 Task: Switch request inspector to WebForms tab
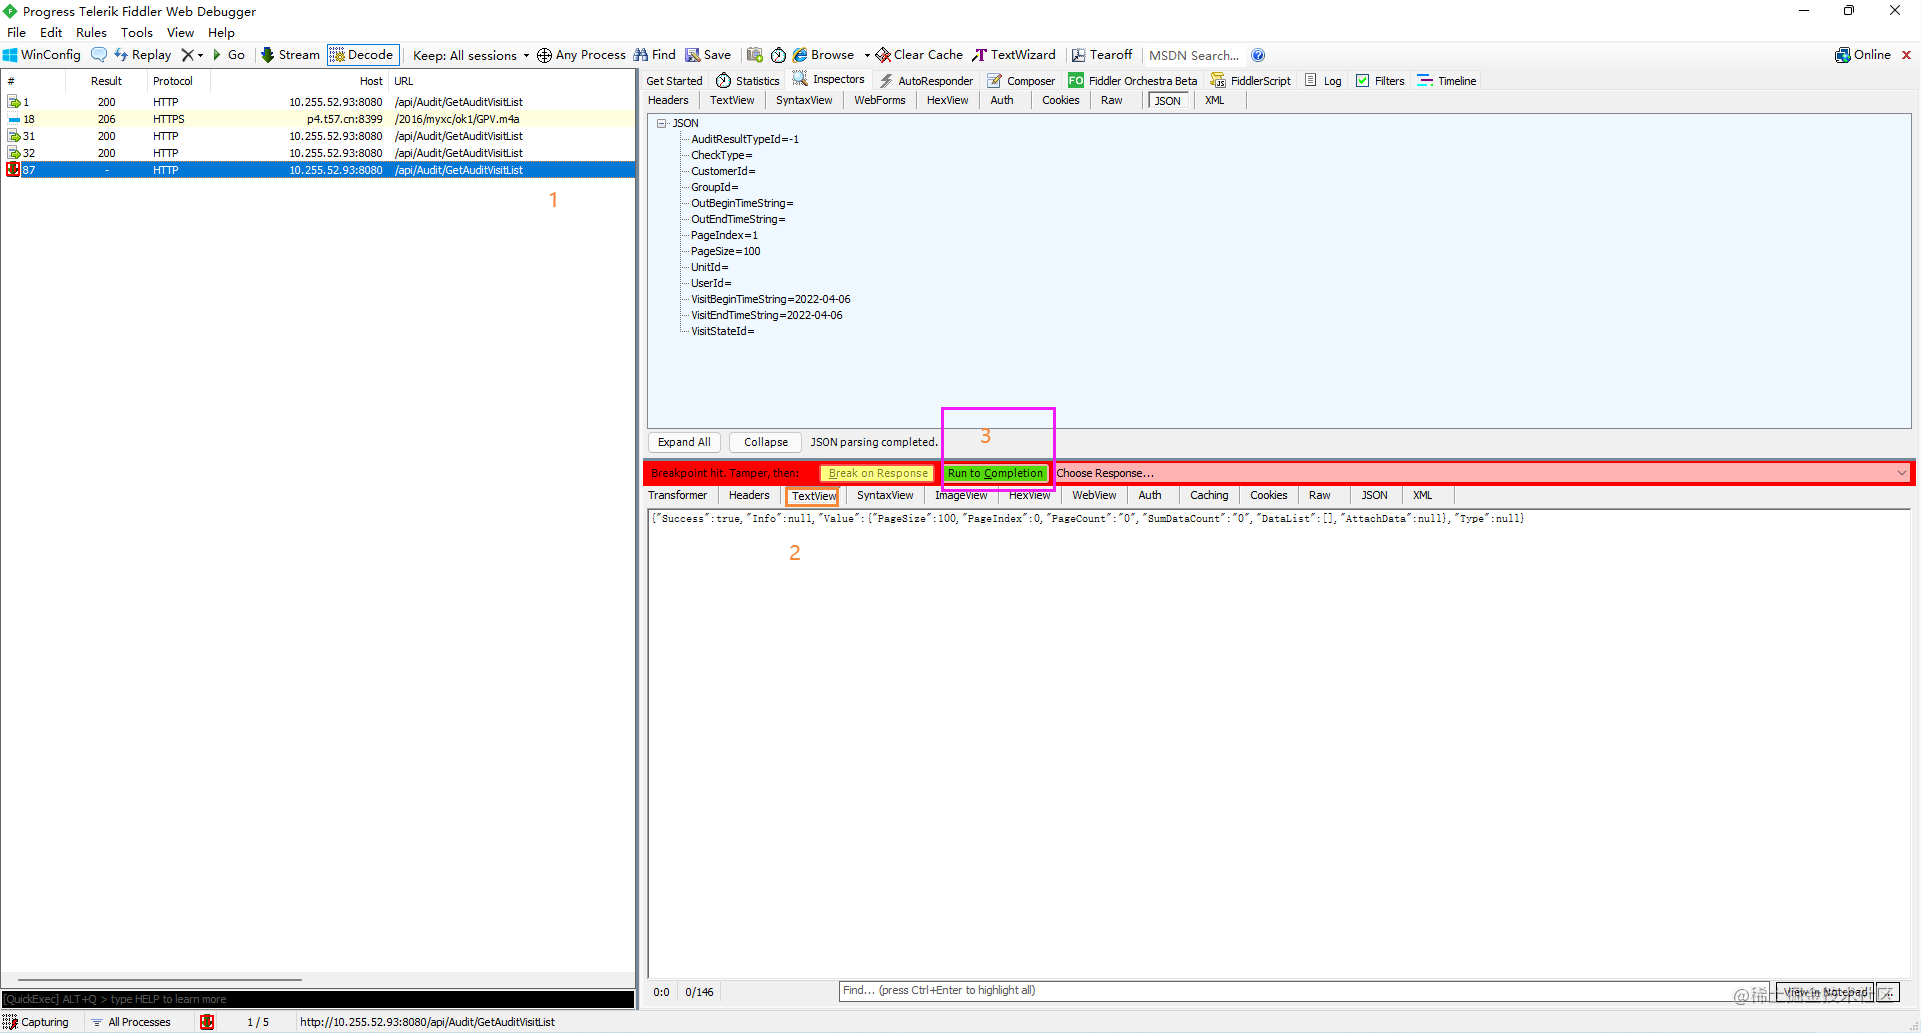tap(879, 100)
